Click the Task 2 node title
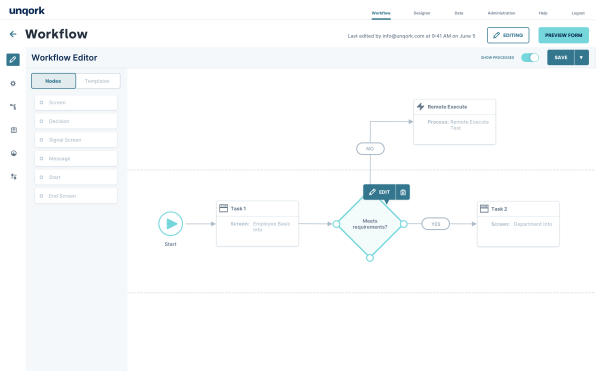Image resolution: width=596 pixels, height=371 pixels. [x=499, y=209]
